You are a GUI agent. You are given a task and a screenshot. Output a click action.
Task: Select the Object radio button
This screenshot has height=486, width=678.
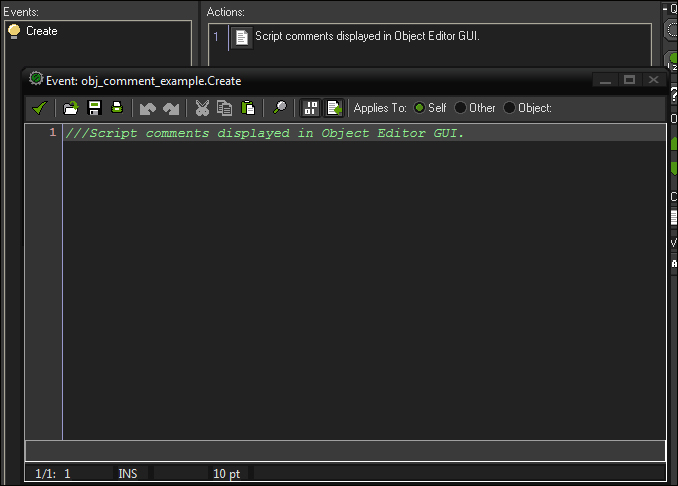[509, 108]
